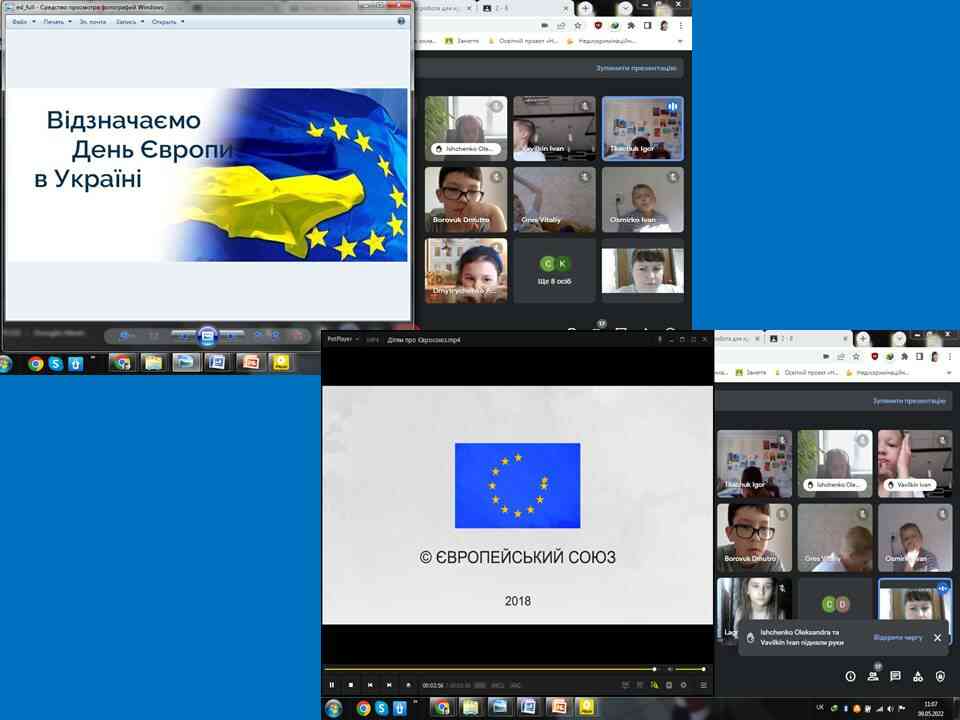Screen dimensions: 960x720
Task: Expand bookmarks overflow arrow in upper Chrome
Action: click(680, 41)
